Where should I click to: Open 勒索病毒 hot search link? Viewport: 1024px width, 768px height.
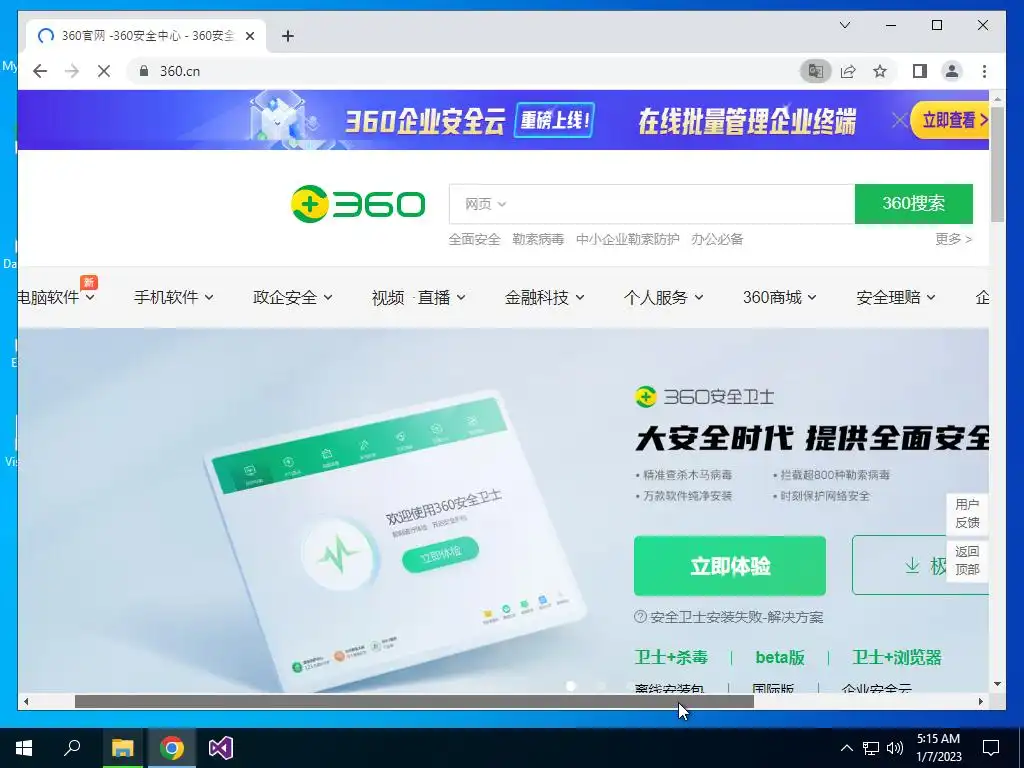[x=538, y=239]
